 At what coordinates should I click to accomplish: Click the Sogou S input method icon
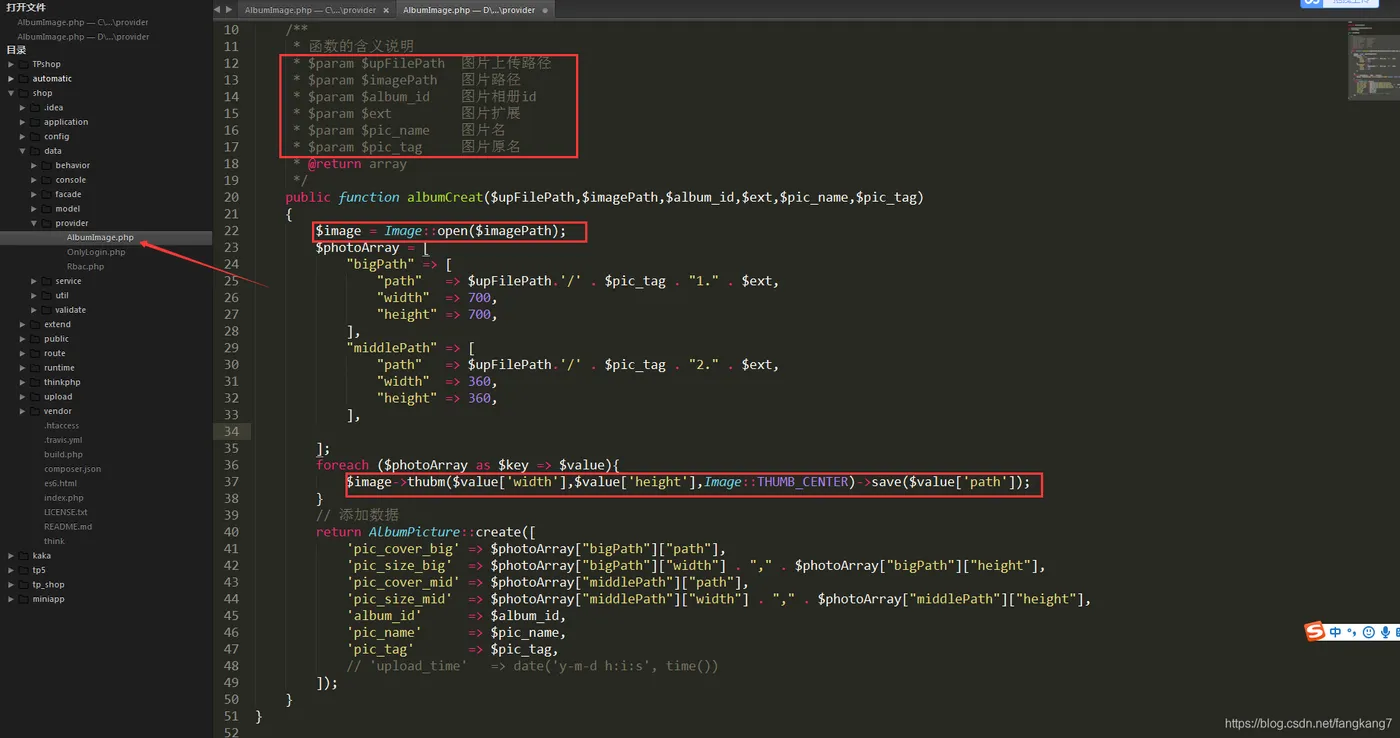click(1315, 631)
